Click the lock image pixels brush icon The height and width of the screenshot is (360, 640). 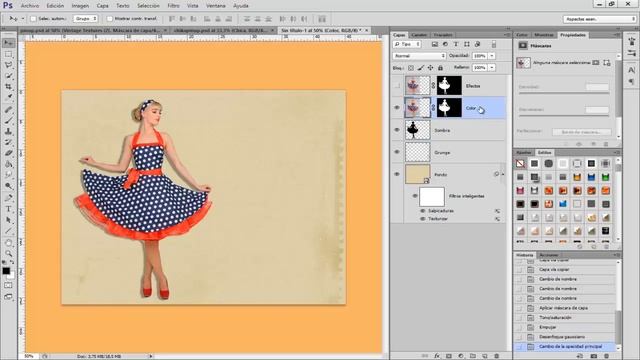click(x=420, y=68)
